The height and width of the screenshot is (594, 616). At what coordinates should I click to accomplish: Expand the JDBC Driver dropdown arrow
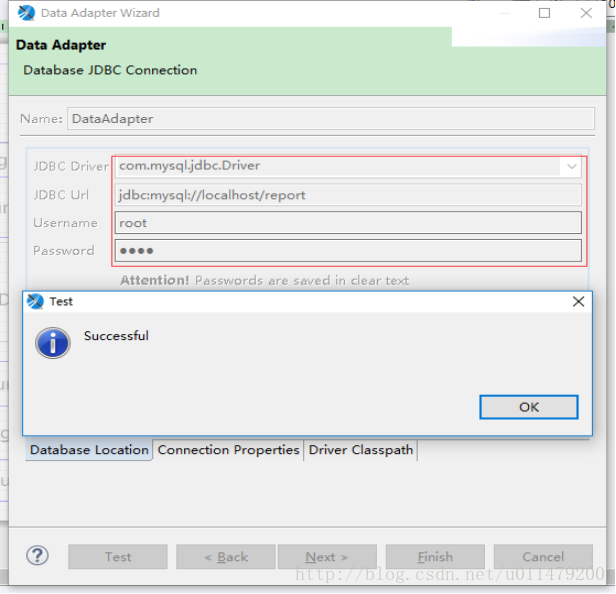(x=572, y=167)
